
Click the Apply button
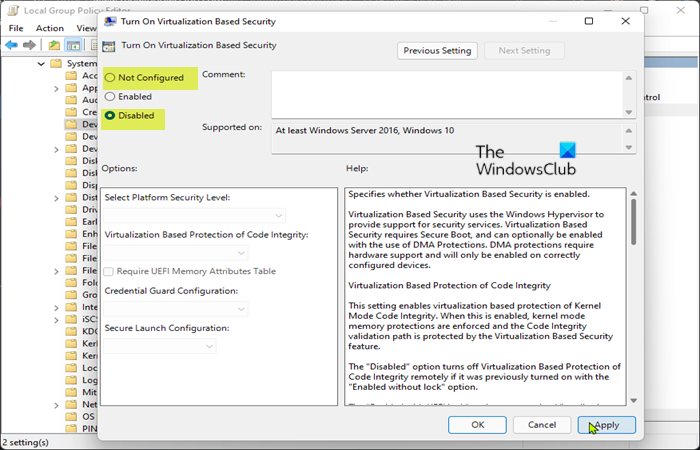(x=607, y=425)
